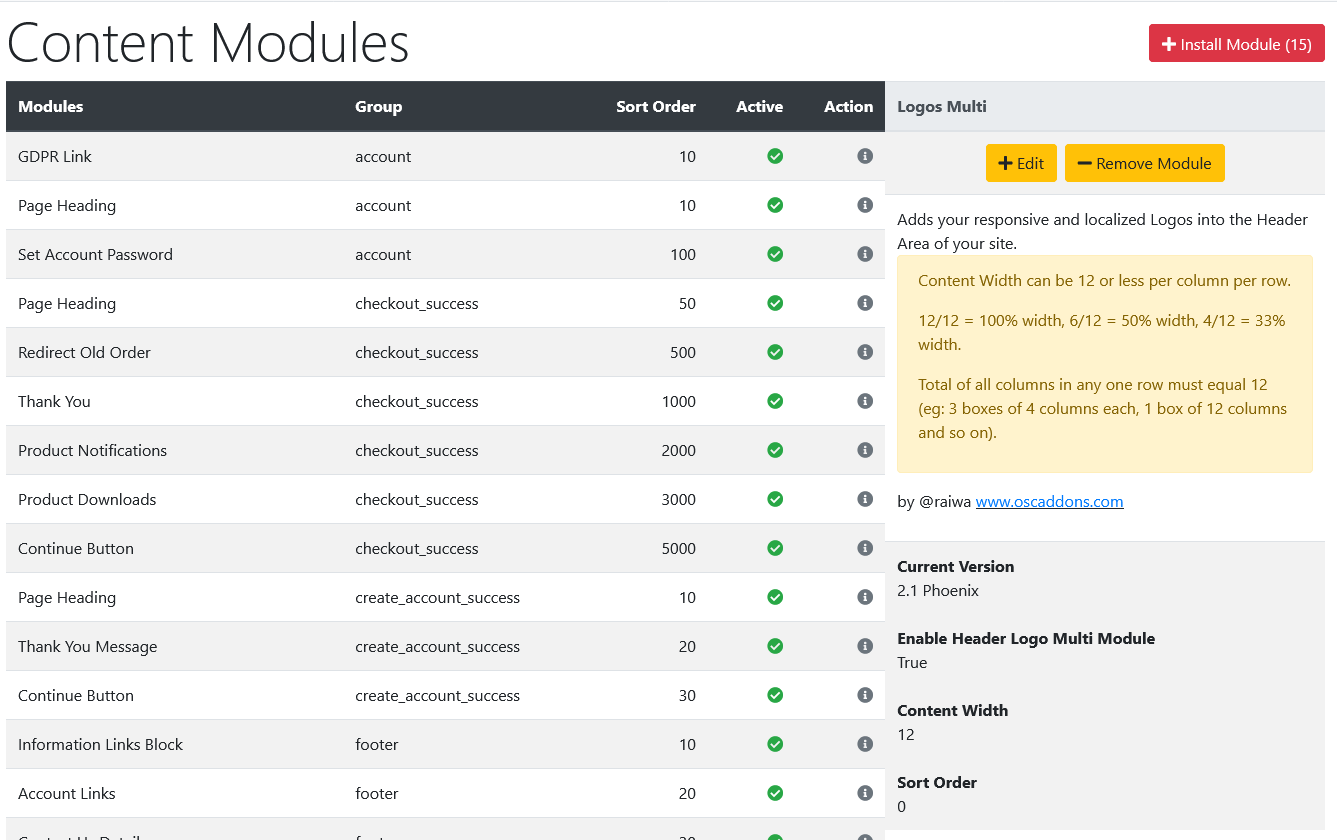1337x840 pixels.
Task: Click active checkmark on Account Links row
Action: pos(775,793)
